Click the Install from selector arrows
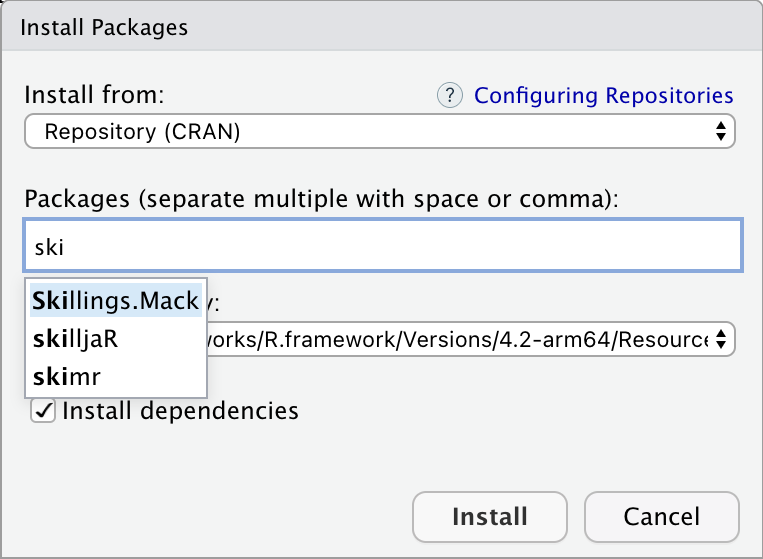Screen dimensions: 763x559 (720, 131)
